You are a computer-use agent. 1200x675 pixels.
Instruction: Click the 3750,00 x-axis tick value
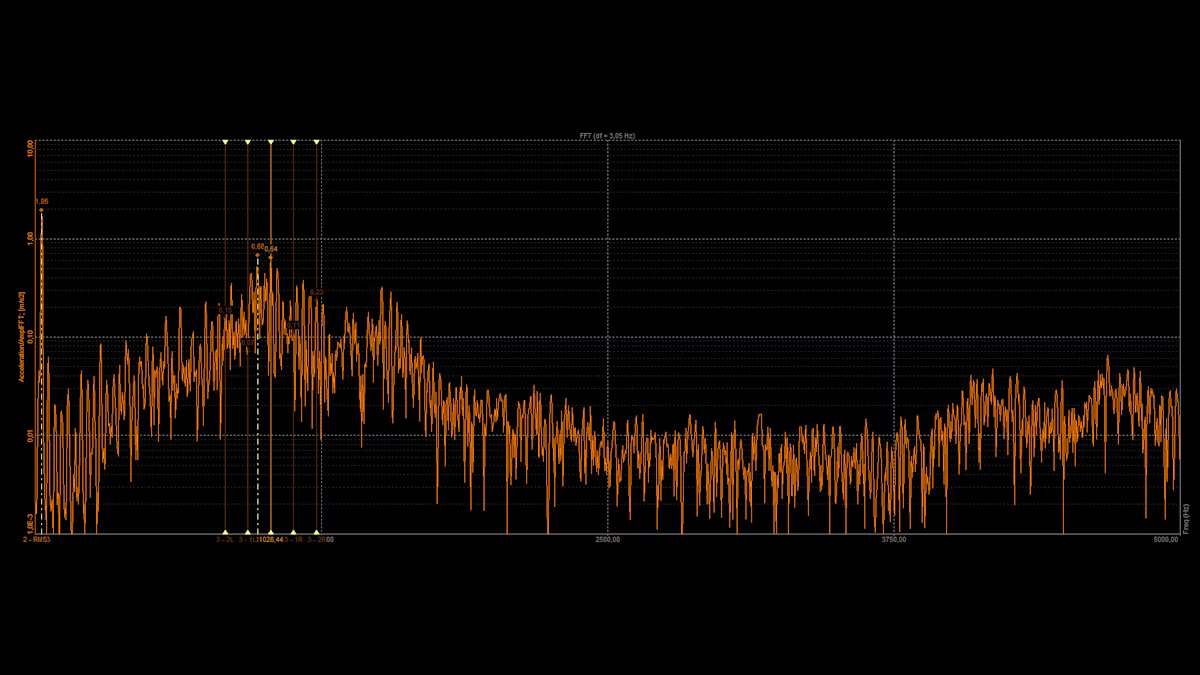click(894, 540)
